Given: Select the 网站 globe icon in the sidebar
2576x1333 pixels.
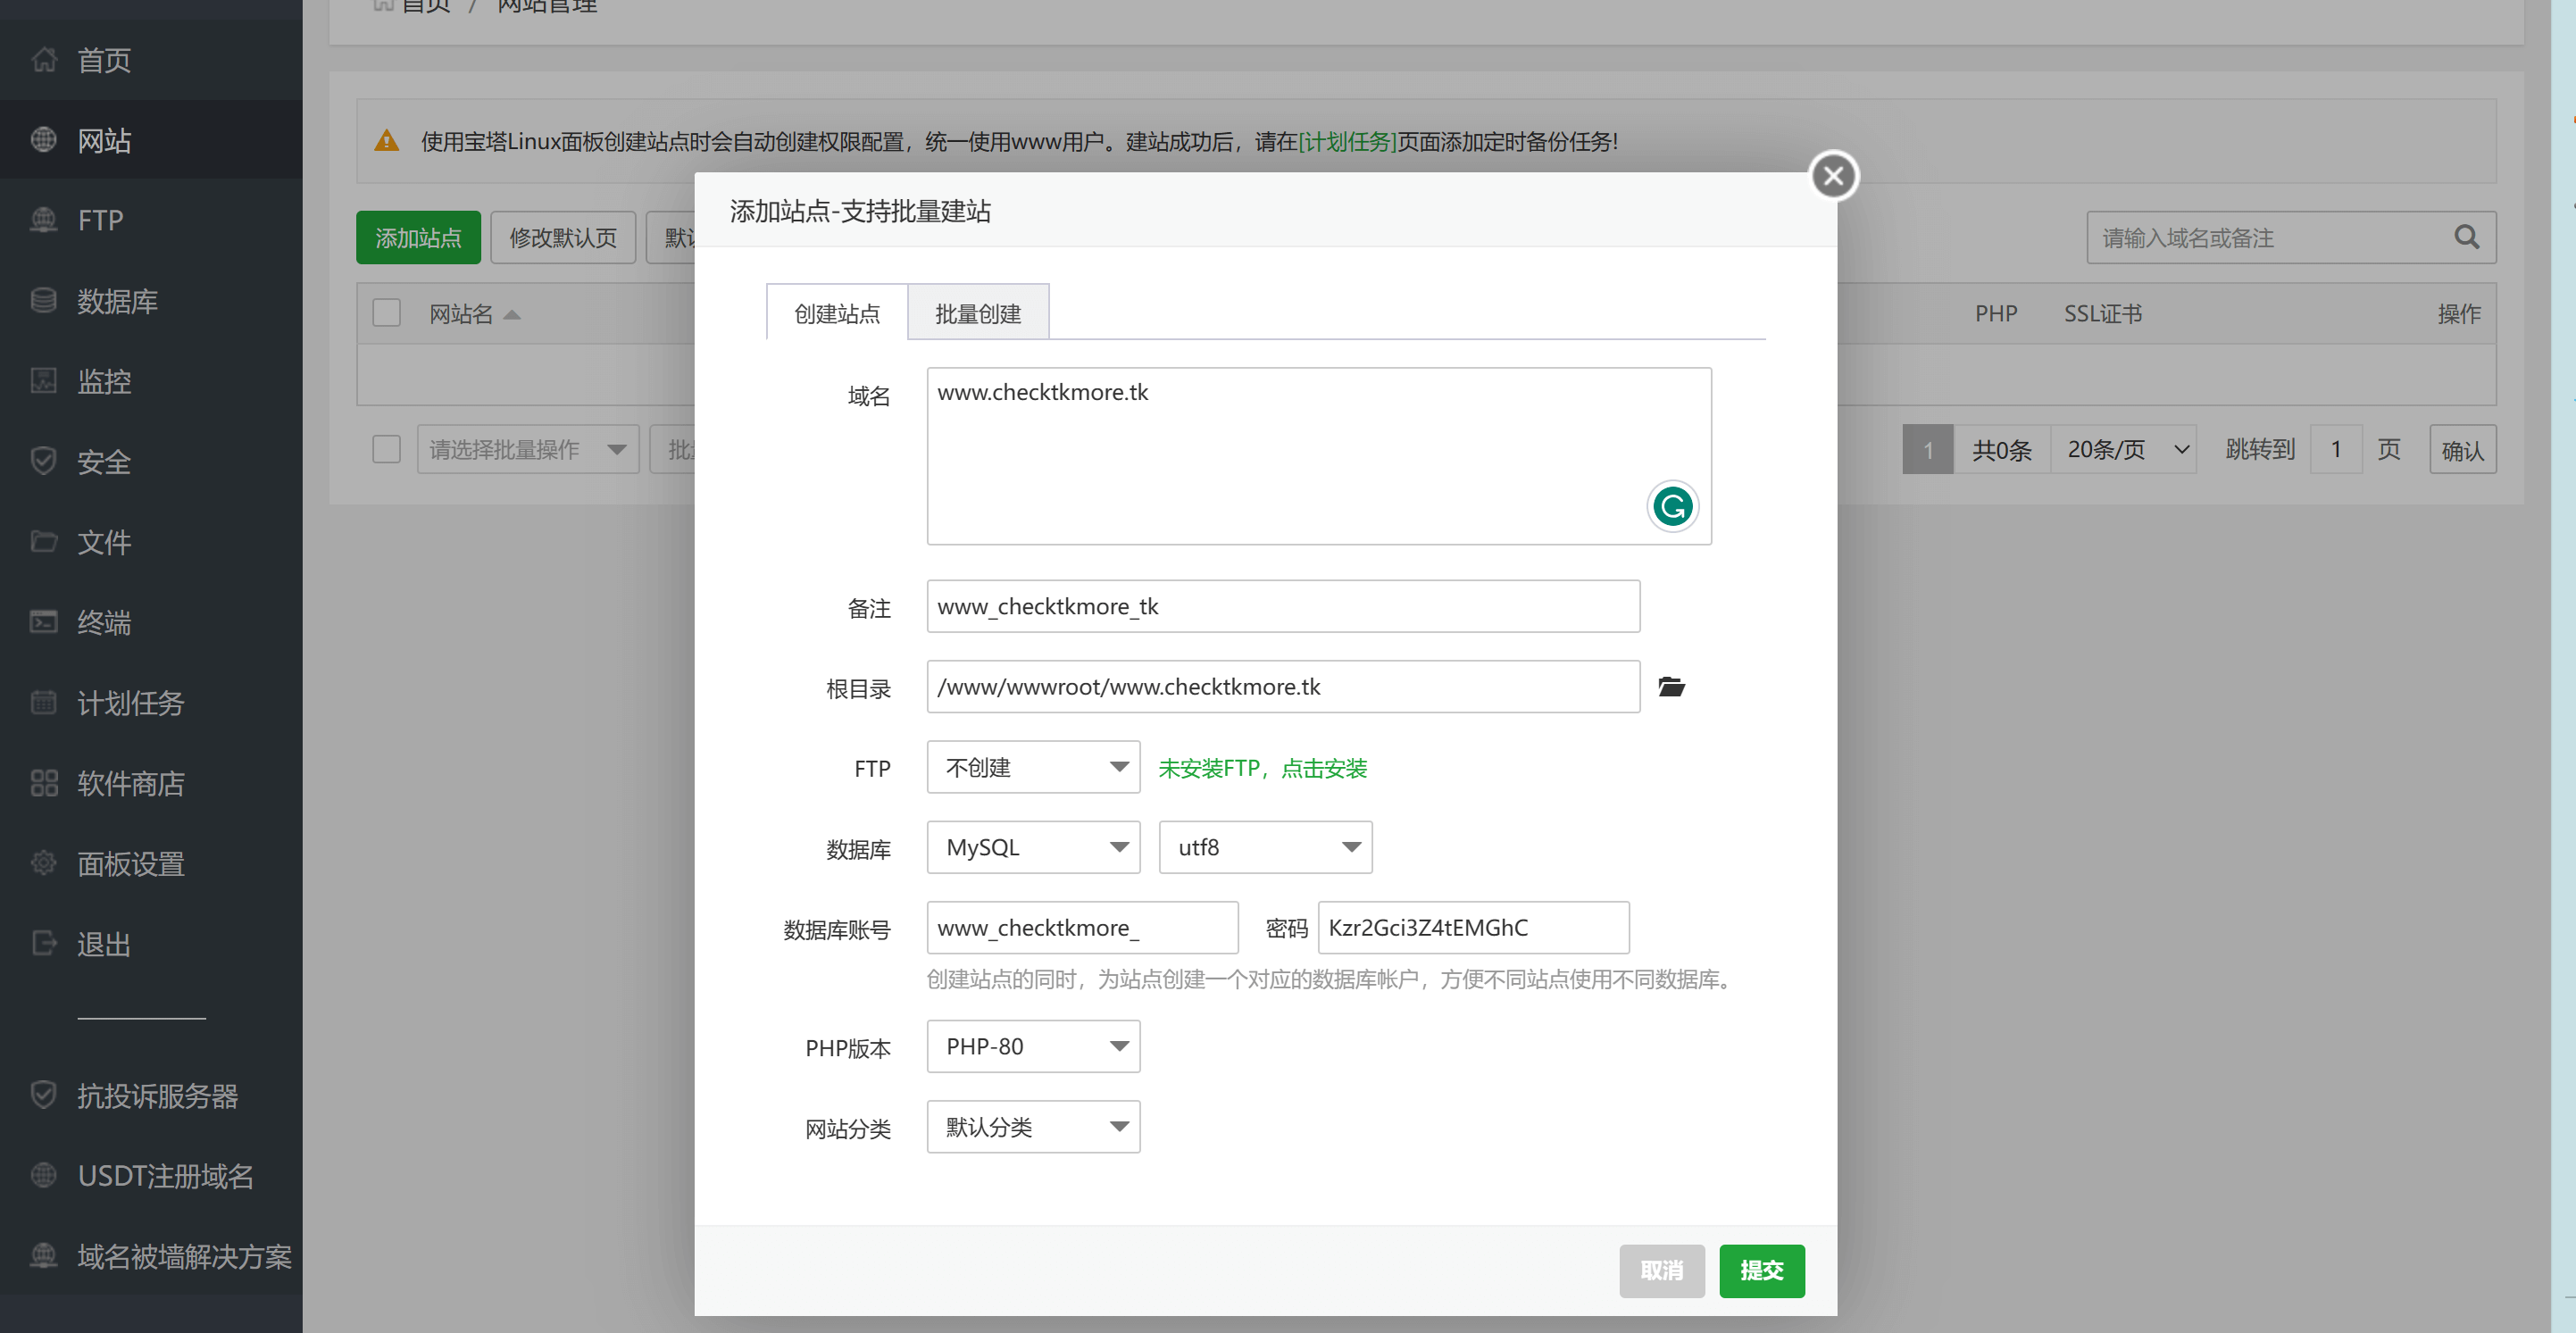Looking at the screenshot, I should tap(43, 140).
